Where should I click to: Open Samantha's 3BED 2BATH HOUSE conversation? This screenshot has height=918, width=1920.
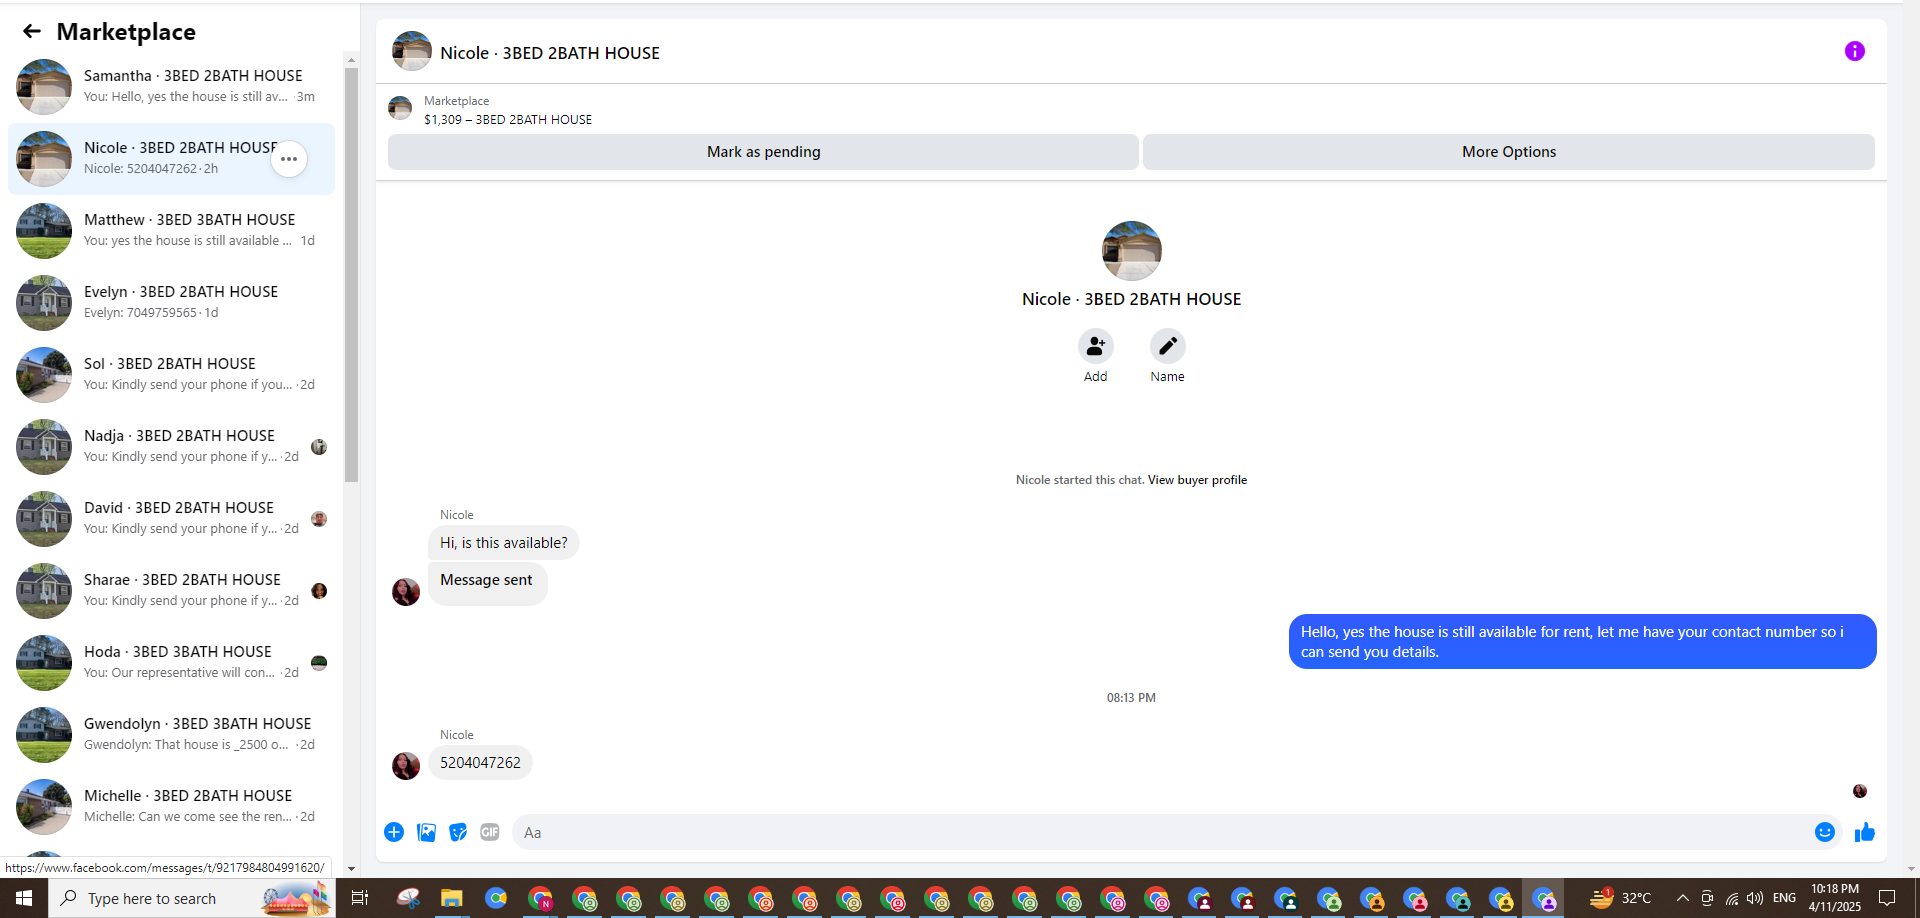(x=172, y=87)
